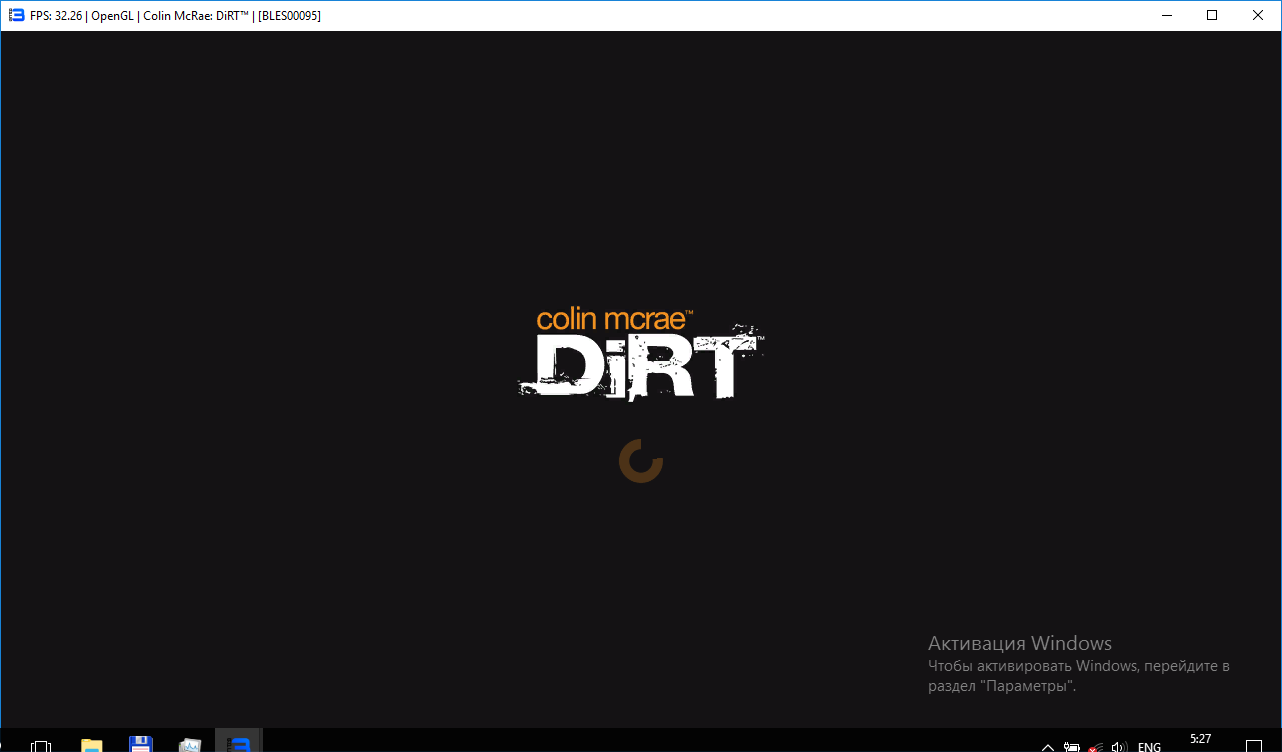Close the Colin McRae DiRT window
This screenshot has height=752, width=1282.
pyautogui.click(x=1258, y=15)
